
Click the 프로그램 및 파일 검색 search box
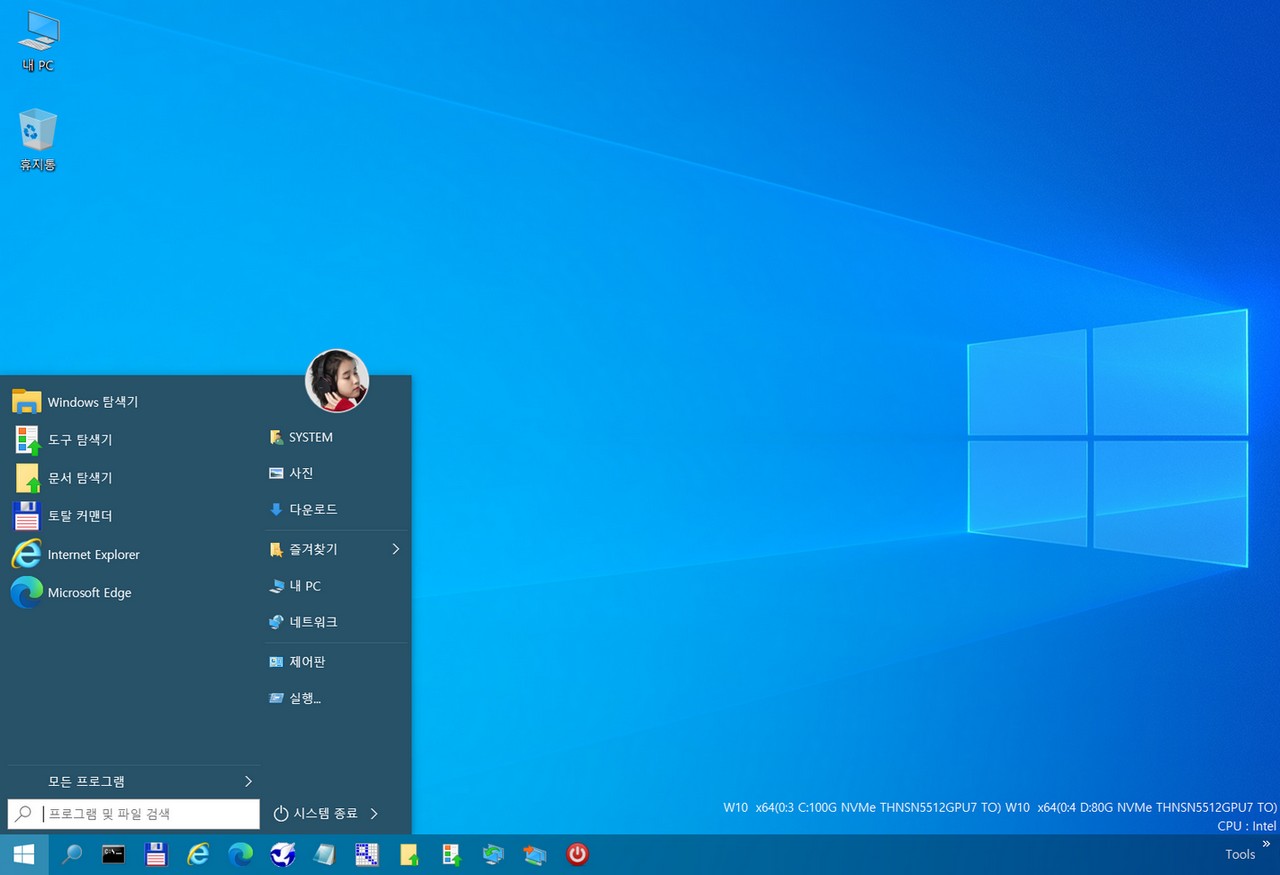click(134, 814)
